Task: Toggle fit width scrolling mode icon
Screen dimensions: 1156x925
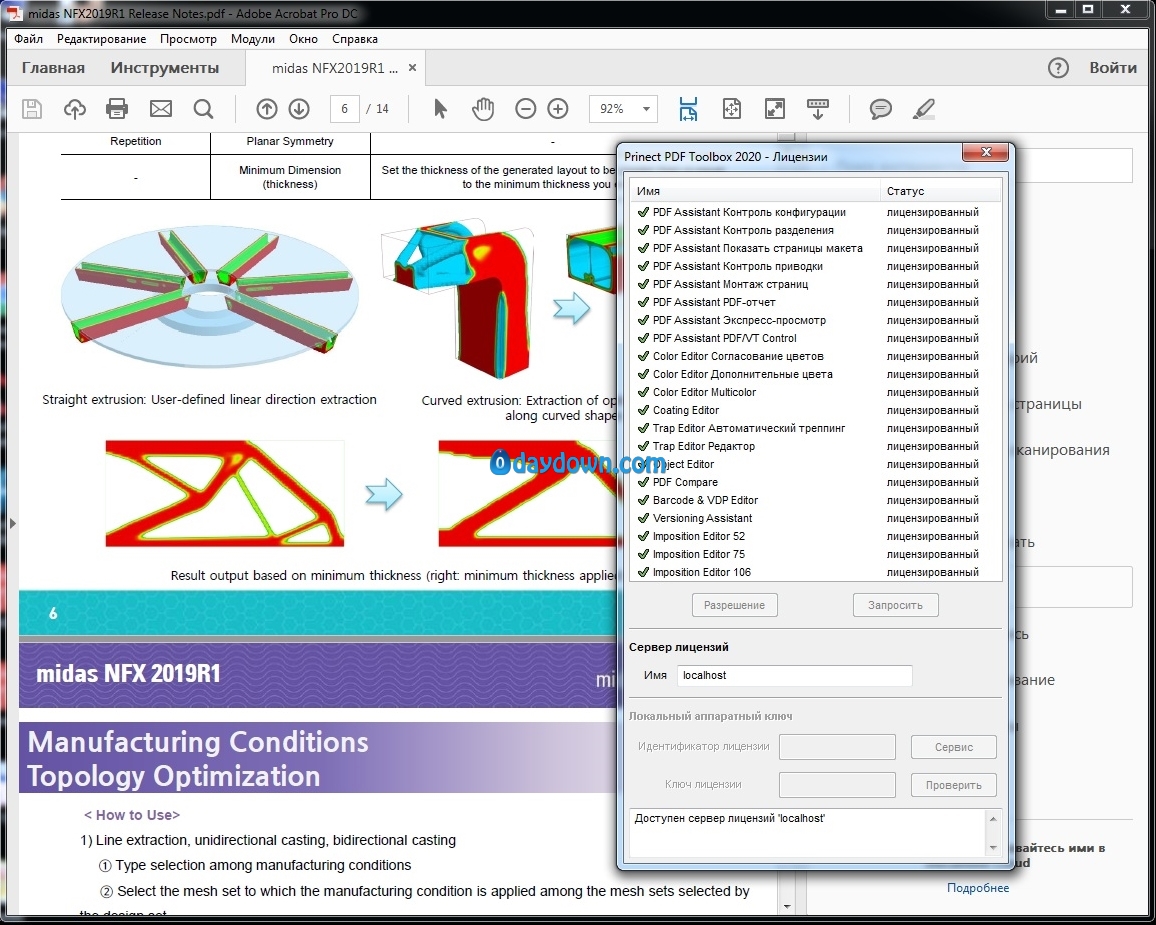Action: pyautogui.click(x=688, y=109)
